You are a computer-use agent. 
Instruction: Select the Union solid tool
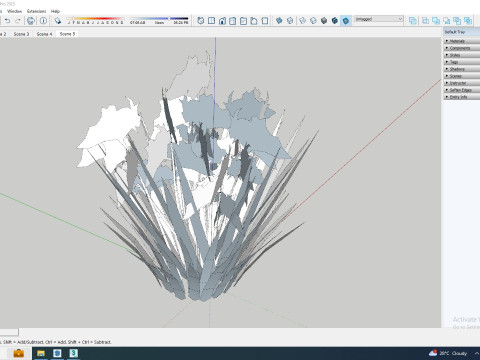pyautogui.click(x=436, y=21)
